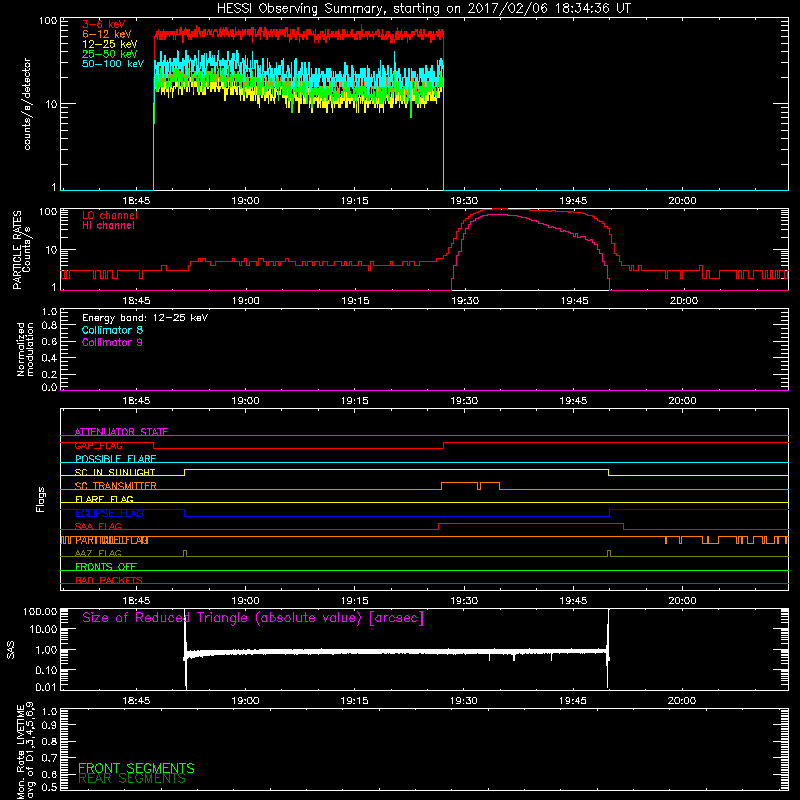Select the SC_IN_SUNLIGHT flag label
Image resolution: width=800 pixels, height=800 pixels.
pos(115,472)
